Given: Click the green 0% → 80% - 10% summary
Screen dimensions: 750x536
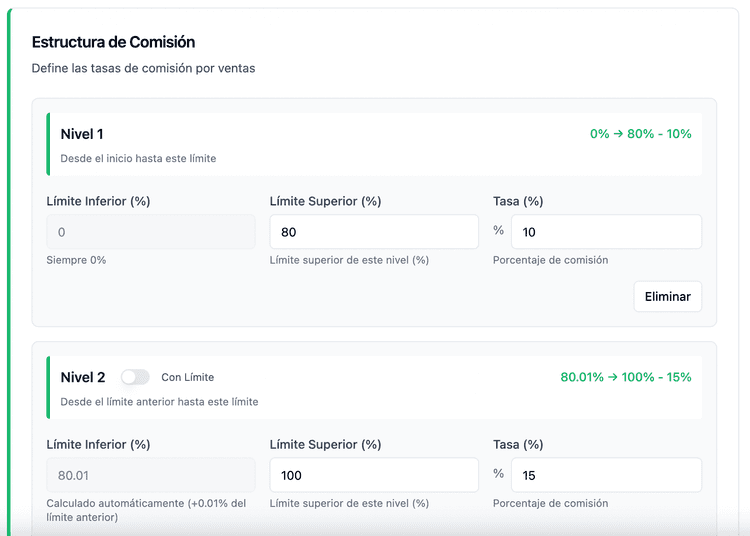Looking at the screenshot, I should point(640,134).
